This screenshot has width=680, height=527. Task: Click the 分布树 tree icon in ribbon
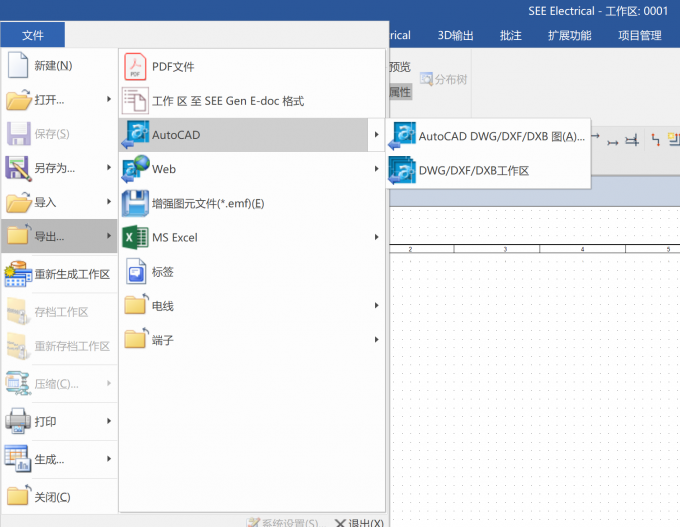(x=426, y=79)
